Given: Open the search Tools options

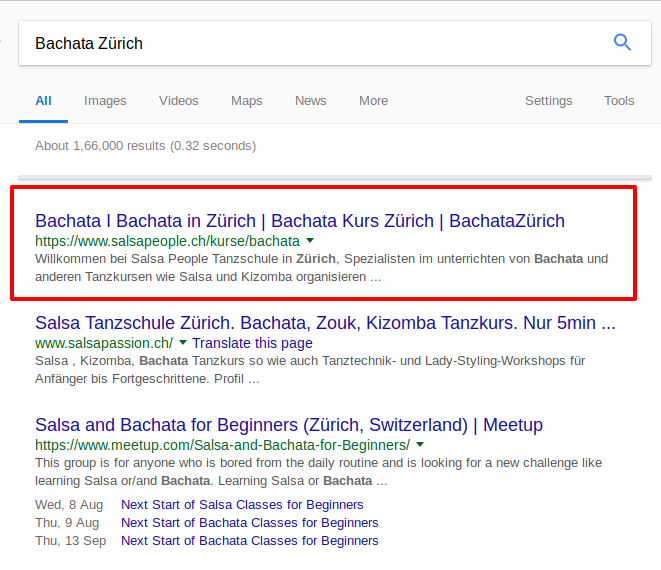Looking at the screenshot, I should coord(619,101).
